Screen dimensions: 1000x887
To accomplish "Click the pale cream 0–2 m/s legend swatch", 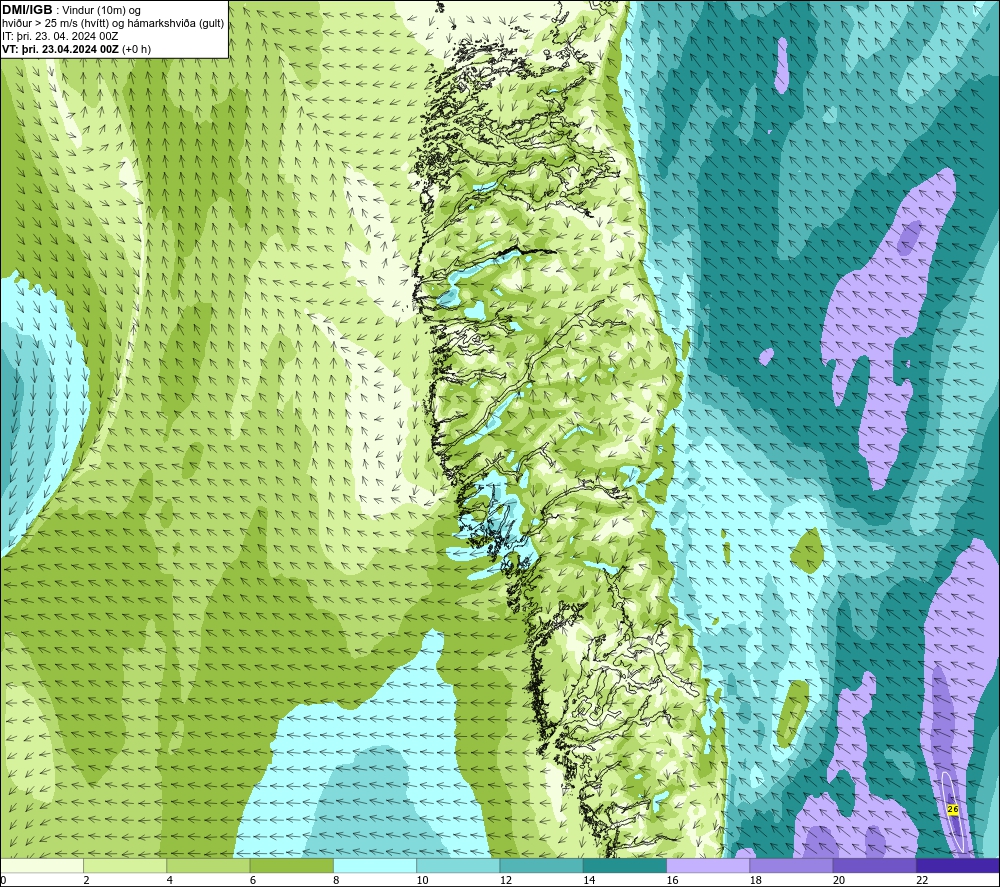I will coord(41,865).
